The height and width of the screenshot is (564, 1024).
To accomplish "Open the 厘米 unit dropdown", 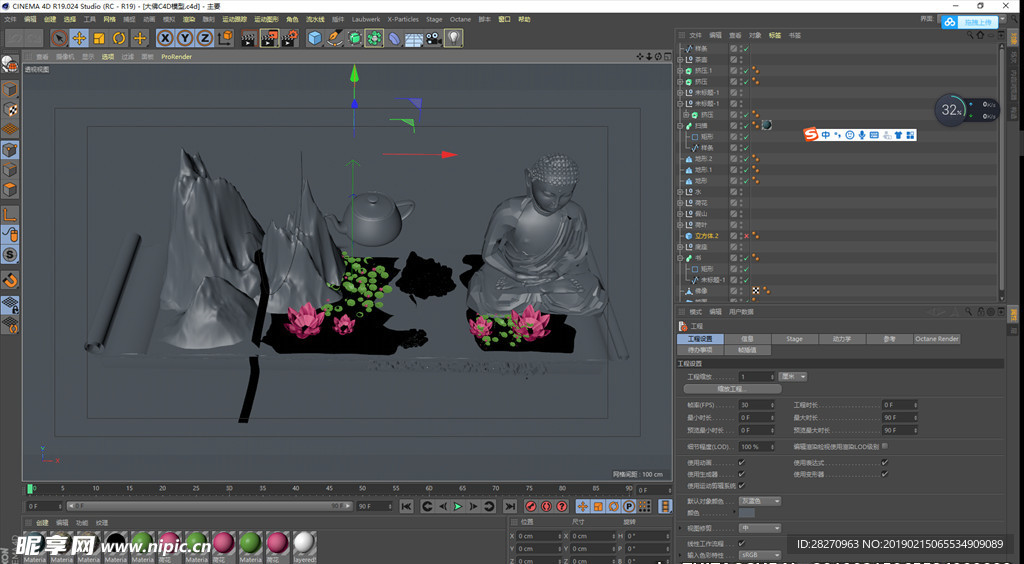I will [793, 377].
